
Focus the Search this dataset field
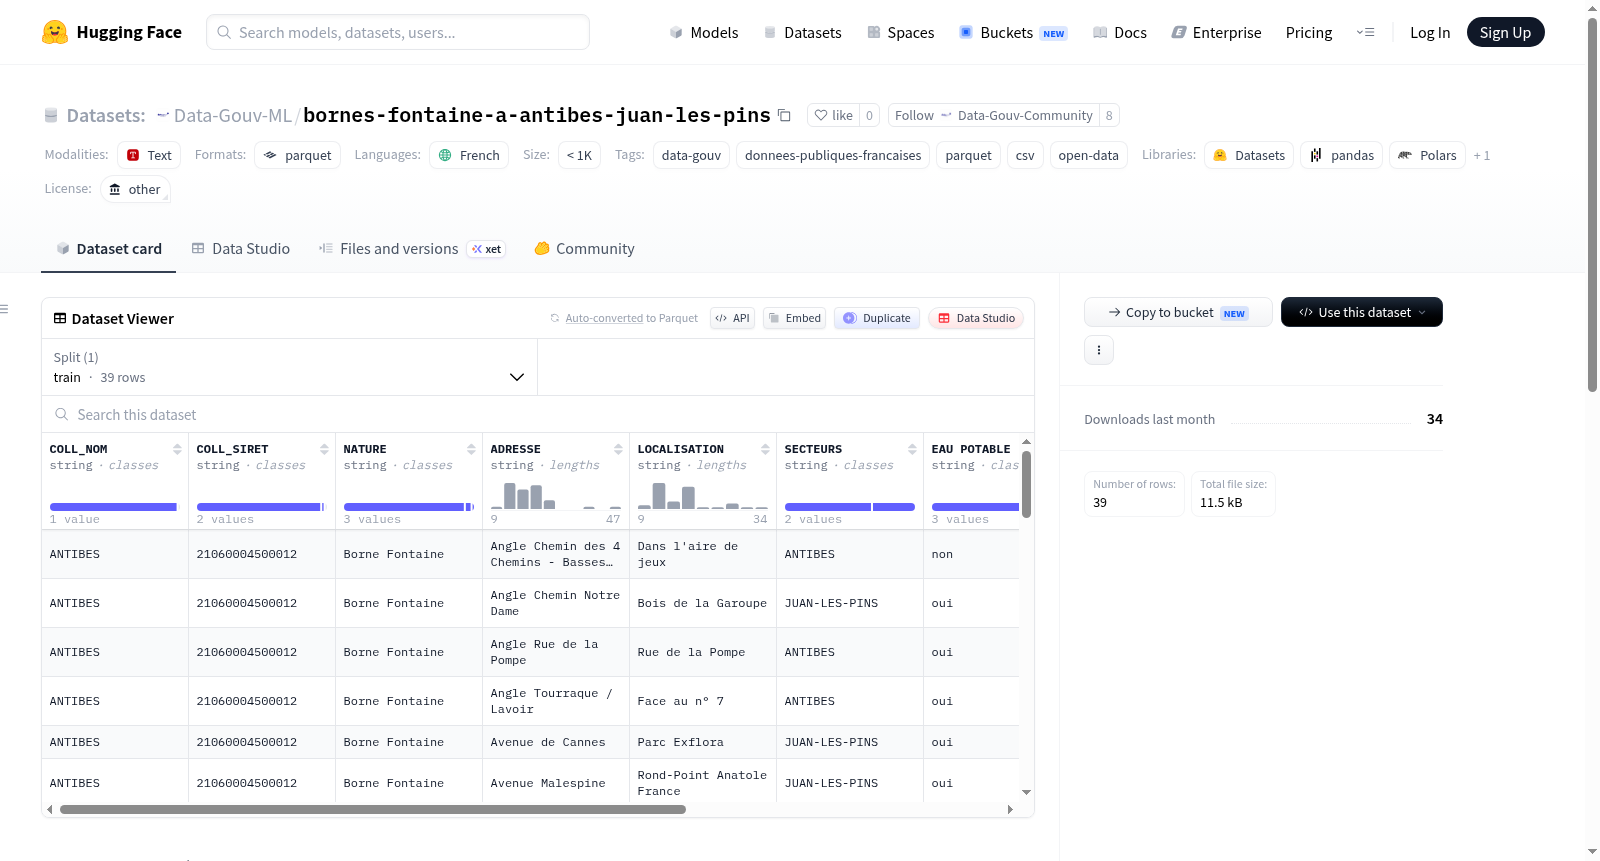click(538, 414)
